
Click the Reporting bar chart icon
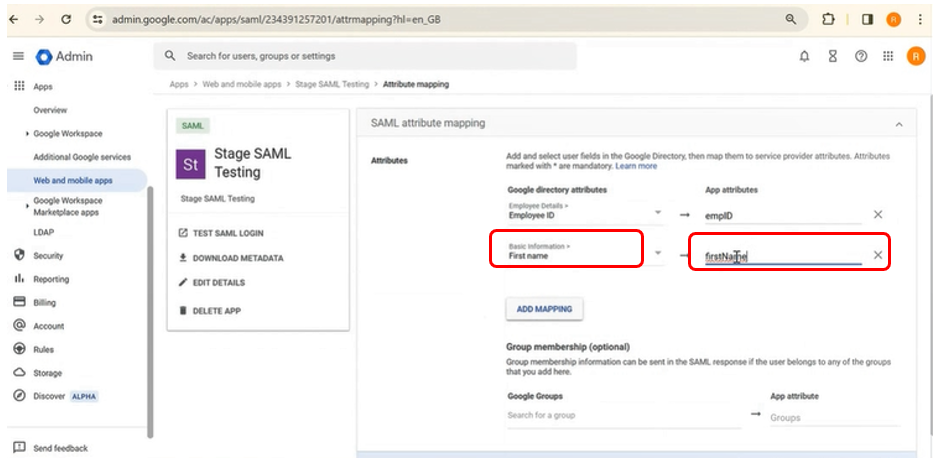pyautogui.click(x=19, y=279)
